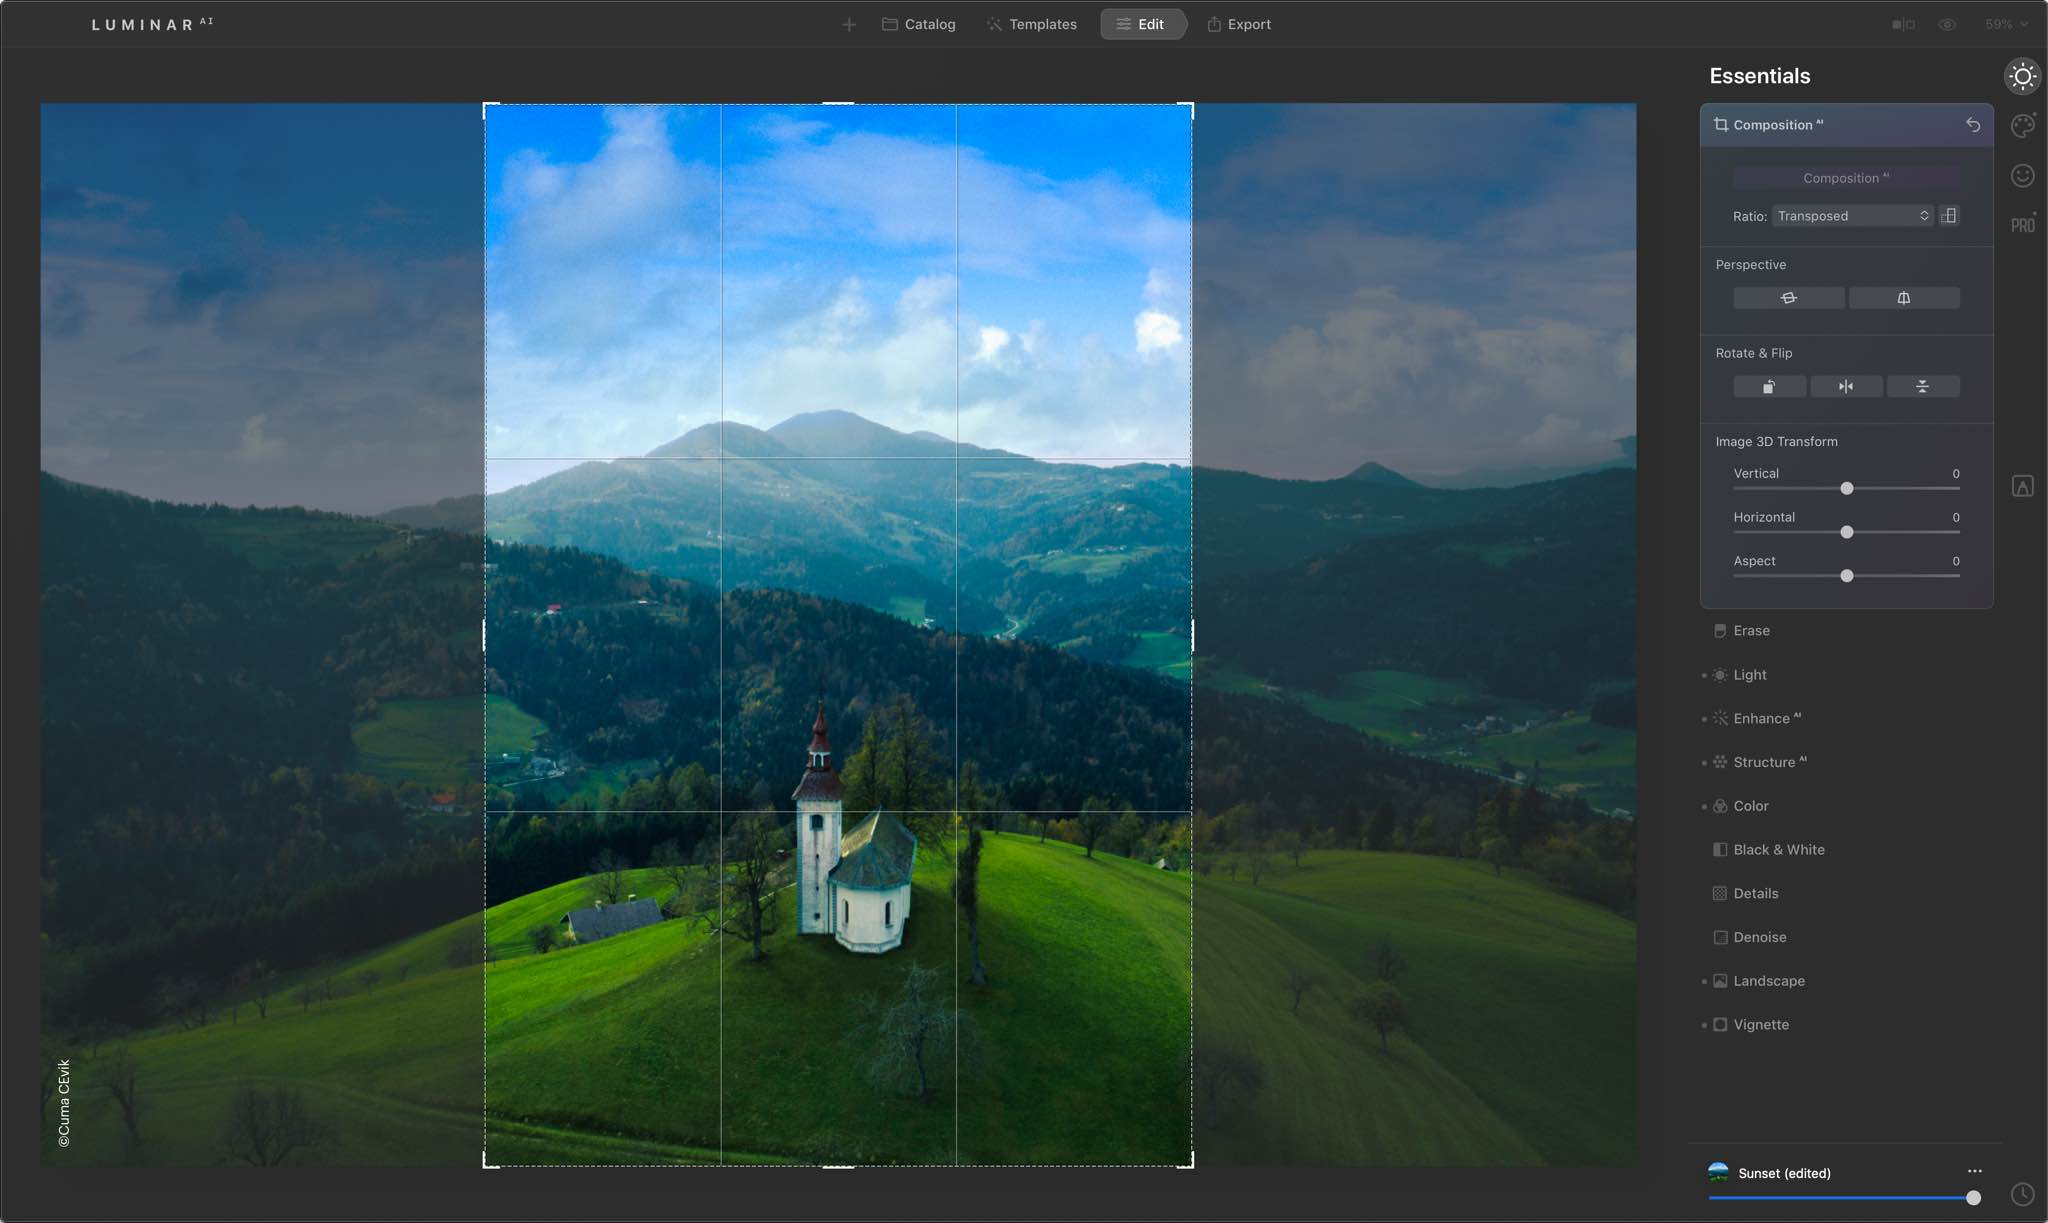Click the flip horizontal icon
Image resolution: width=2048 pixels, height=1223 pixels.
click(x=1846, y=384)
